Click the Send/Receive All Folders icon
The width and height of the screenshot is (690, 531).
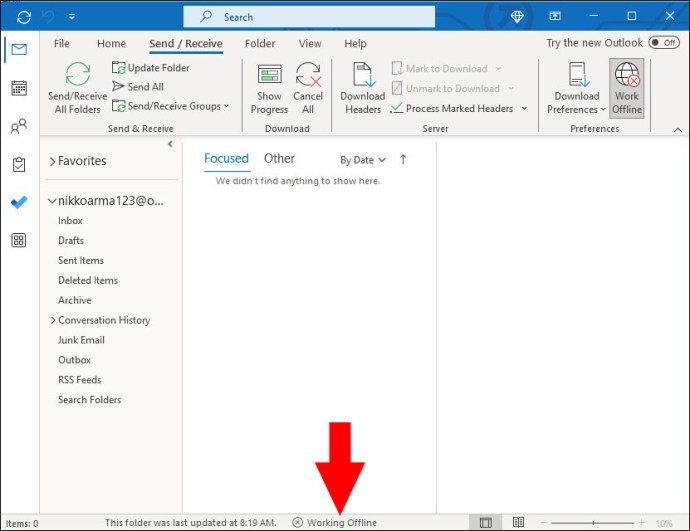click(78, 73)
